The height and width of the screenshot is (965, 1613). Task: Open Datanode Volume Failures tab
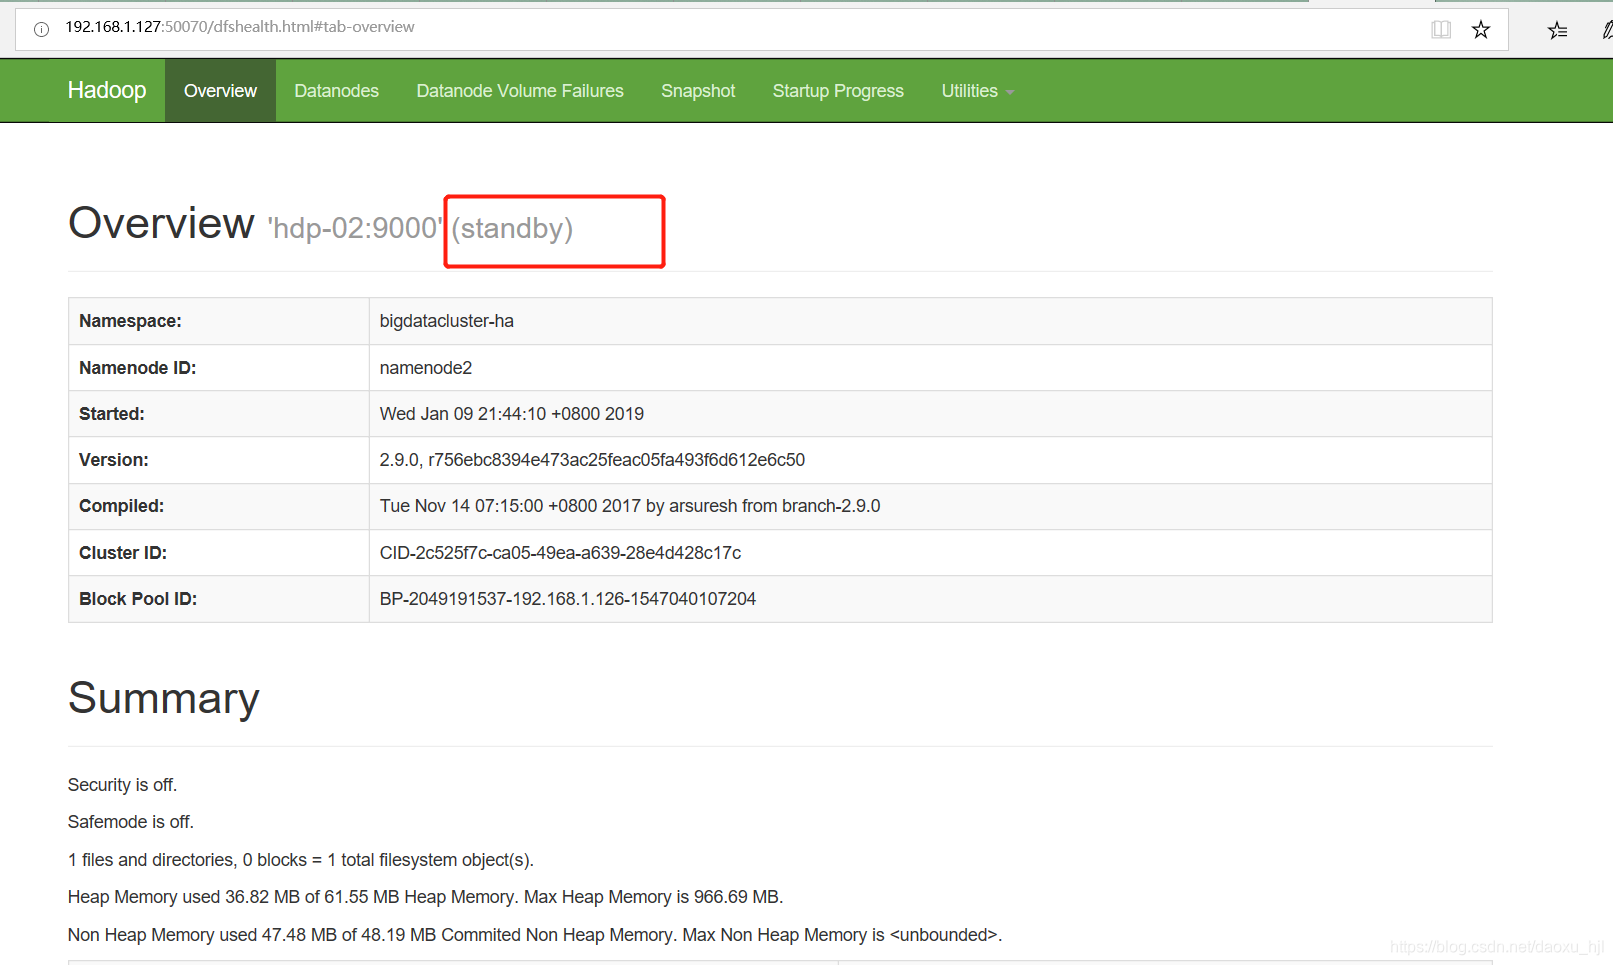520,90
